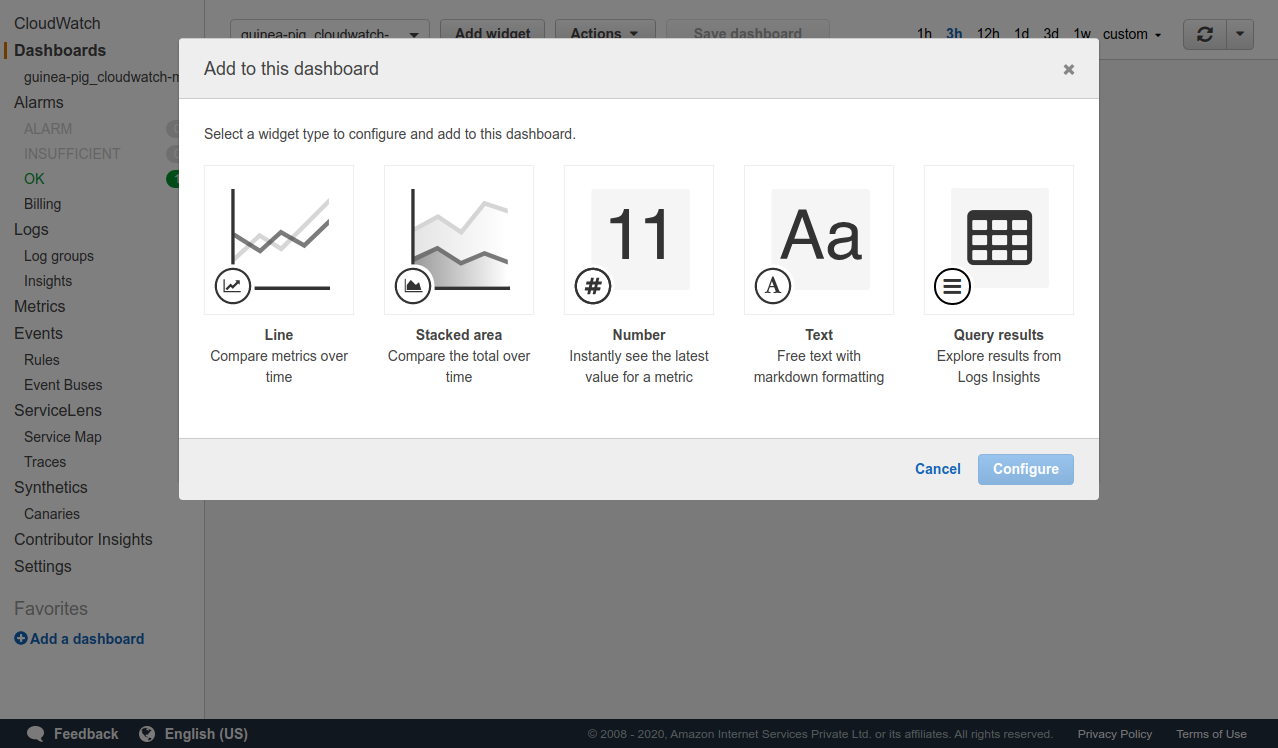Select the Text widget icon
This screenshot has width=1278, height=748.
click(819, 240)
